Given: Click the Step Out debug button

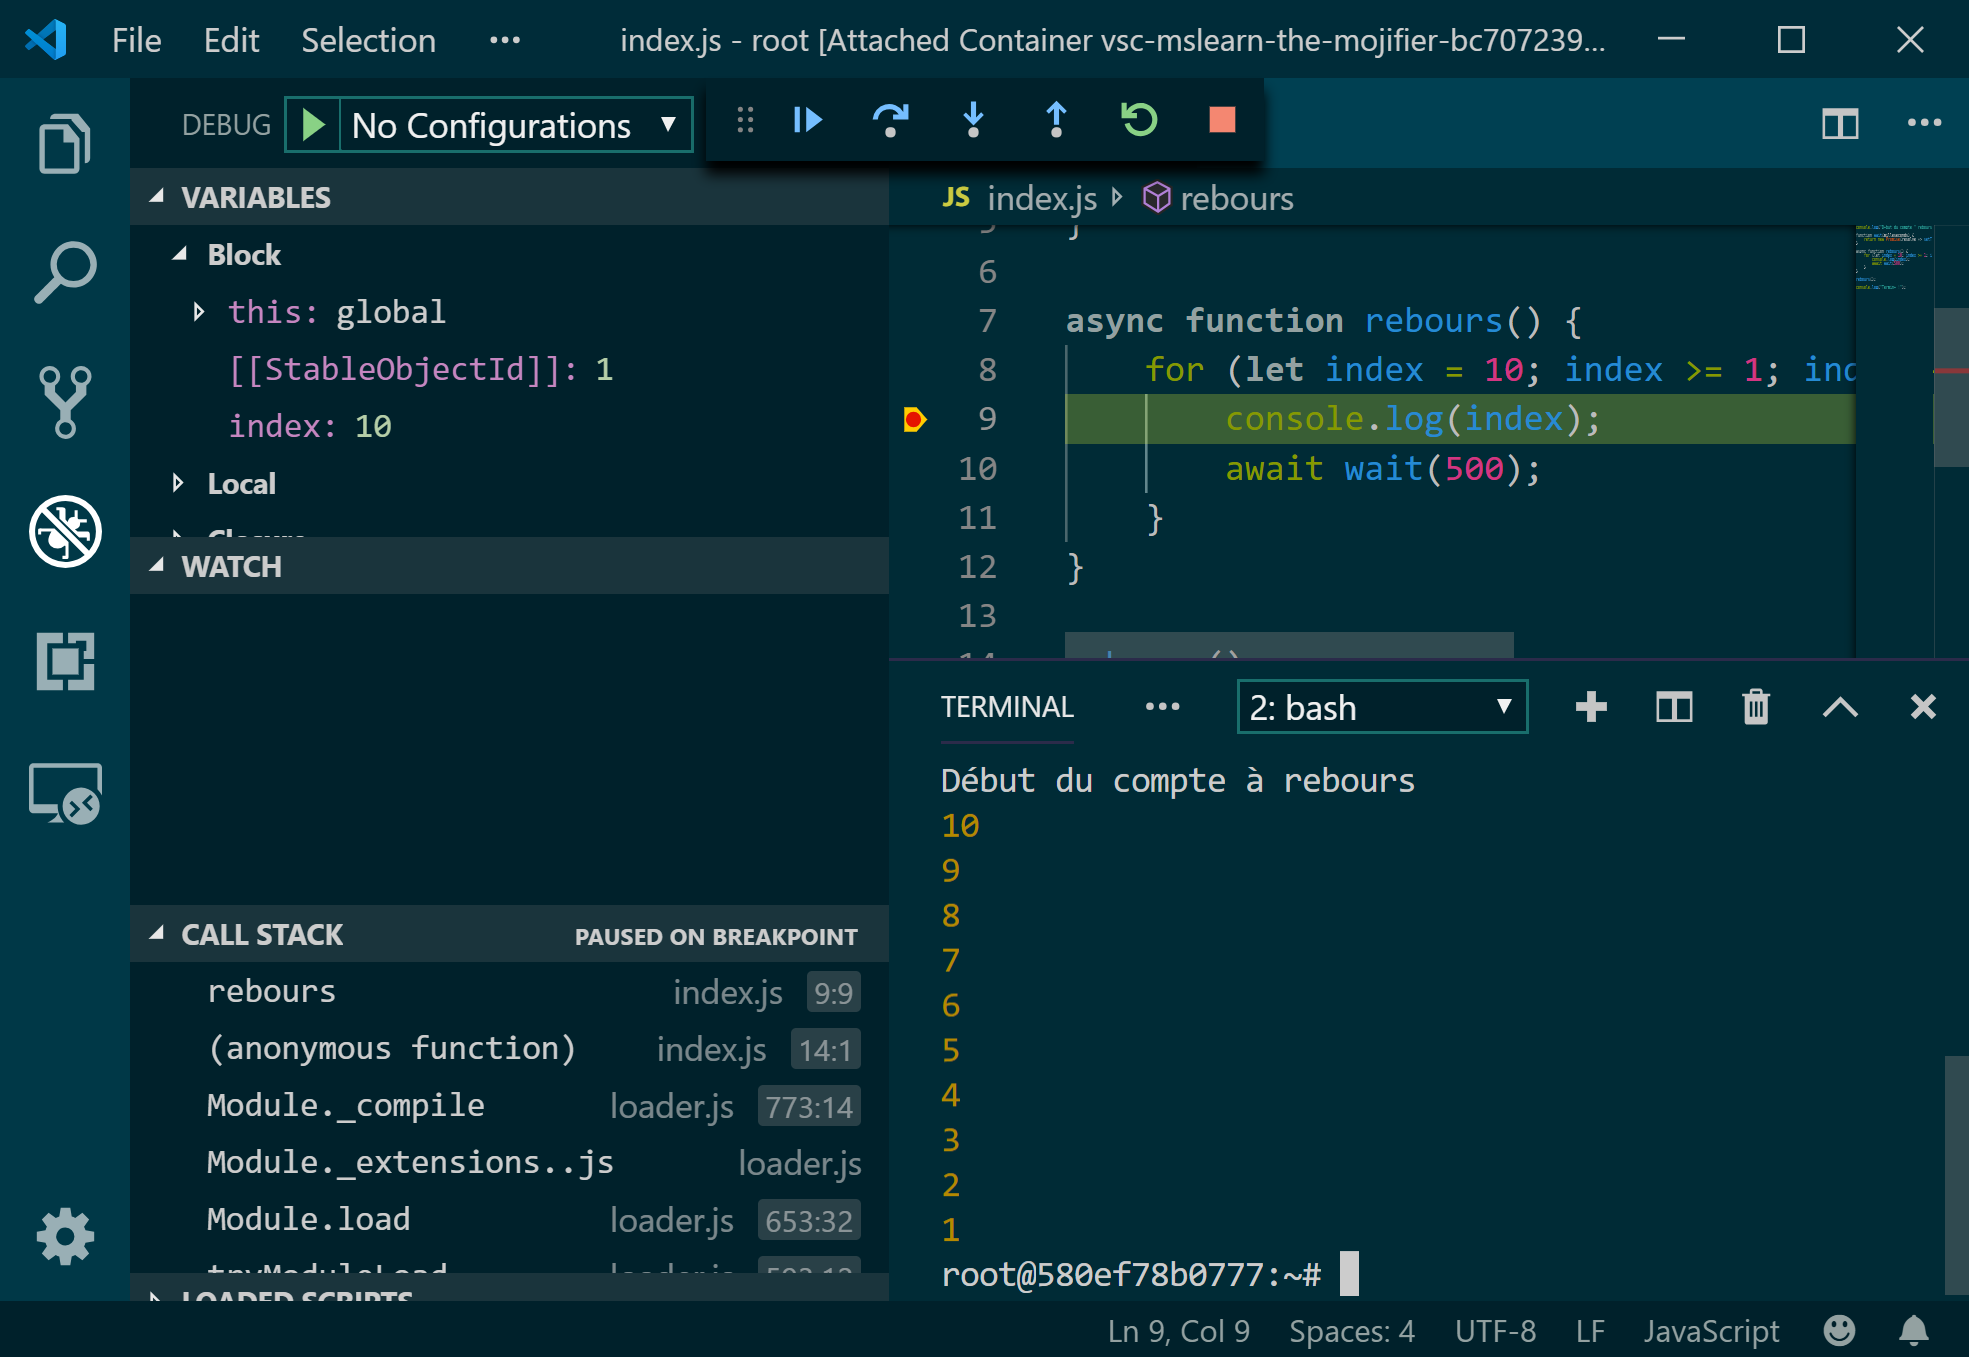Looking at the screenshot, I should point(1056,124).
